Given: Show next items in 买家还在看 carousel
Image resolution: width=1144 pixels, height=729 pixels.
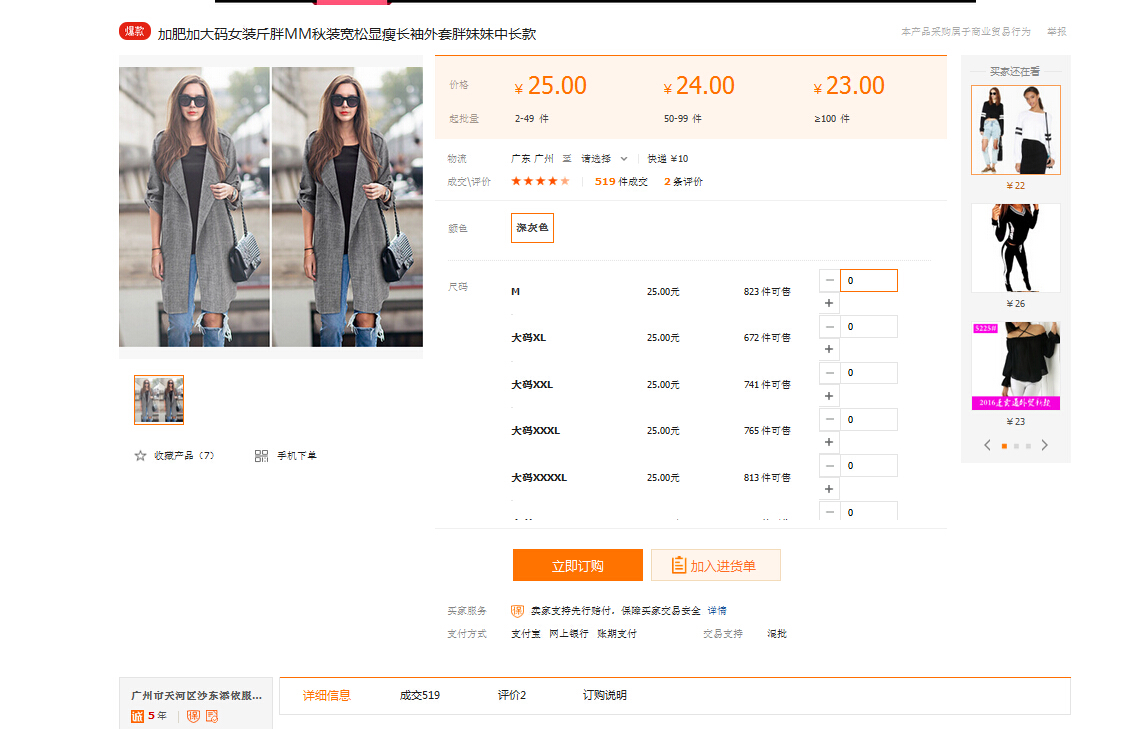Looking at the screenshot, I should pos(1045,446).
